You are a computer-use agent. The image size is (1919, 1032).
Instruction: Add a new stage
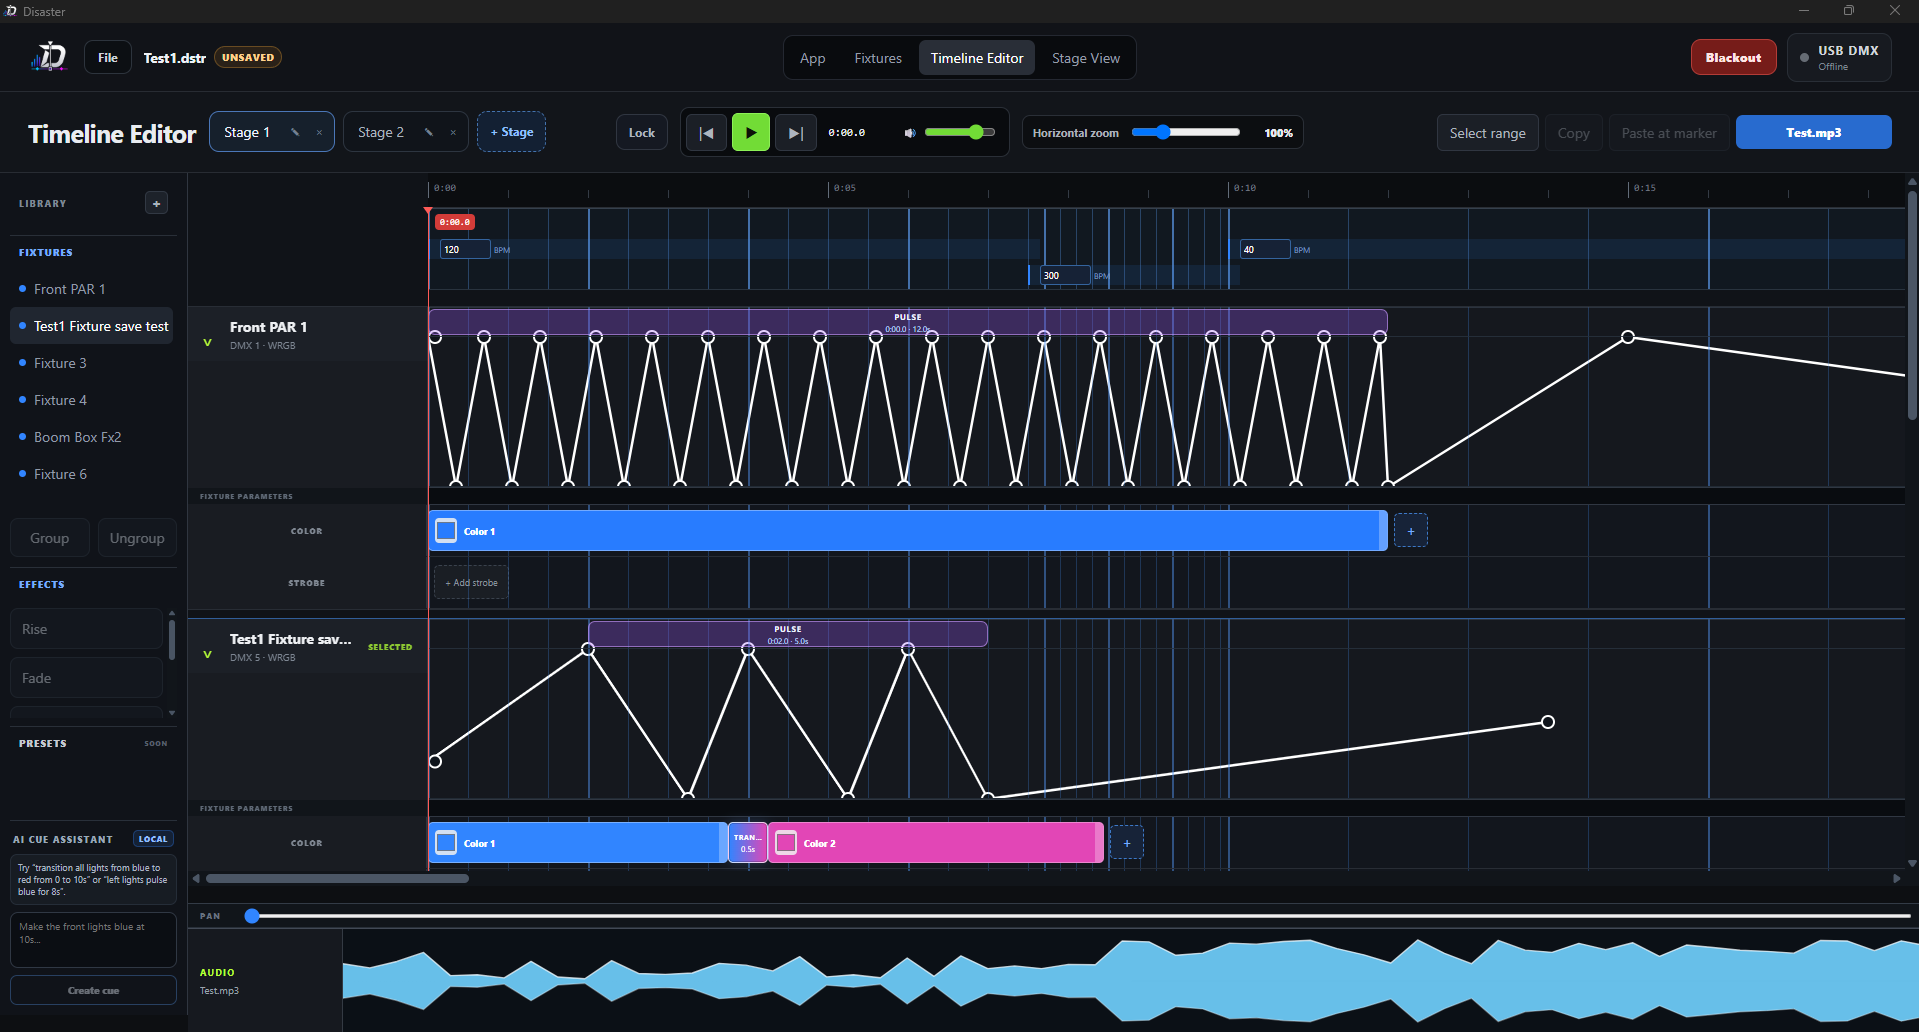click(x=512, y=132)
